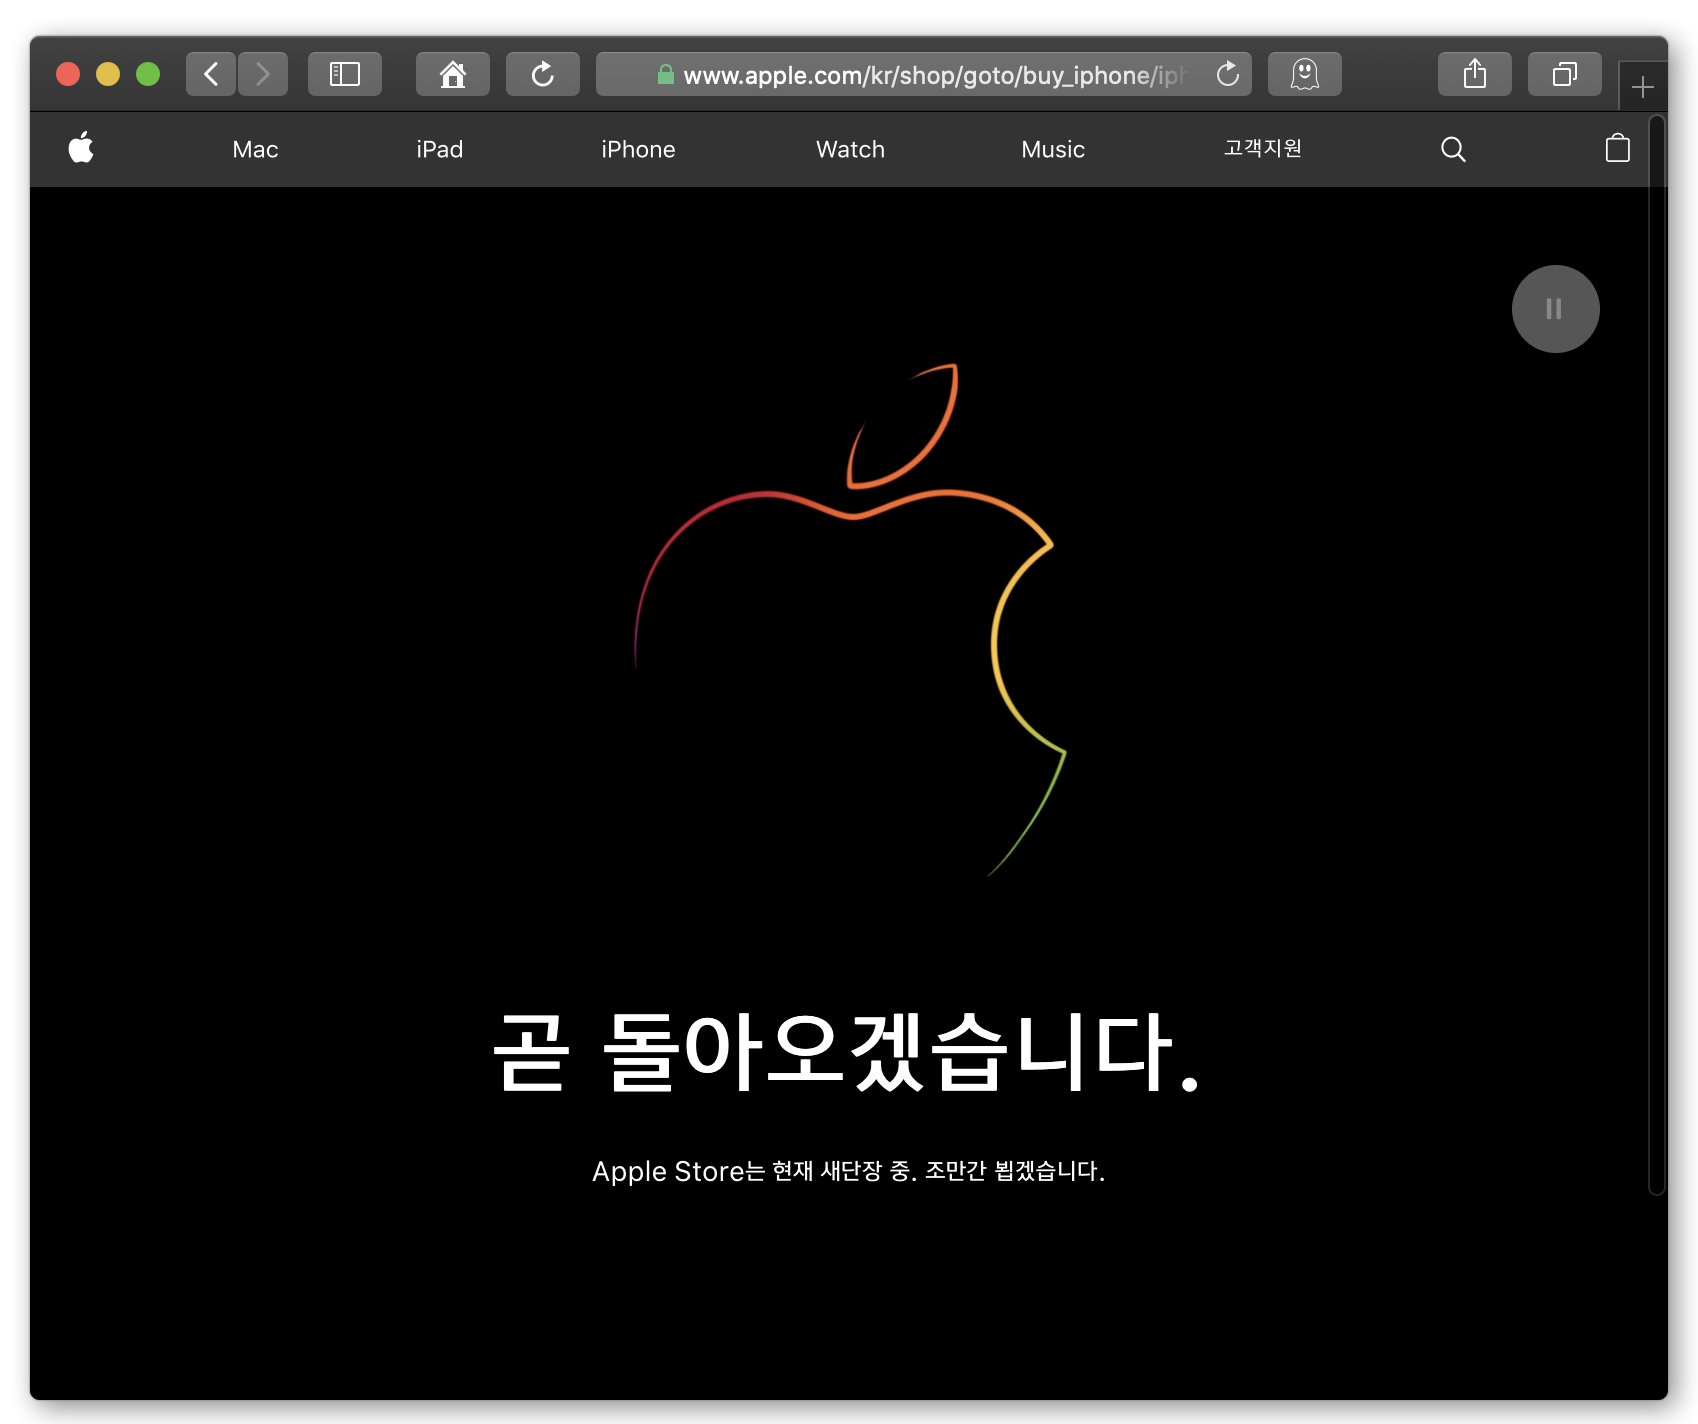
Task: Click the 곧 돌아오겠습니다 headline
Action: tap(847, 1051)
